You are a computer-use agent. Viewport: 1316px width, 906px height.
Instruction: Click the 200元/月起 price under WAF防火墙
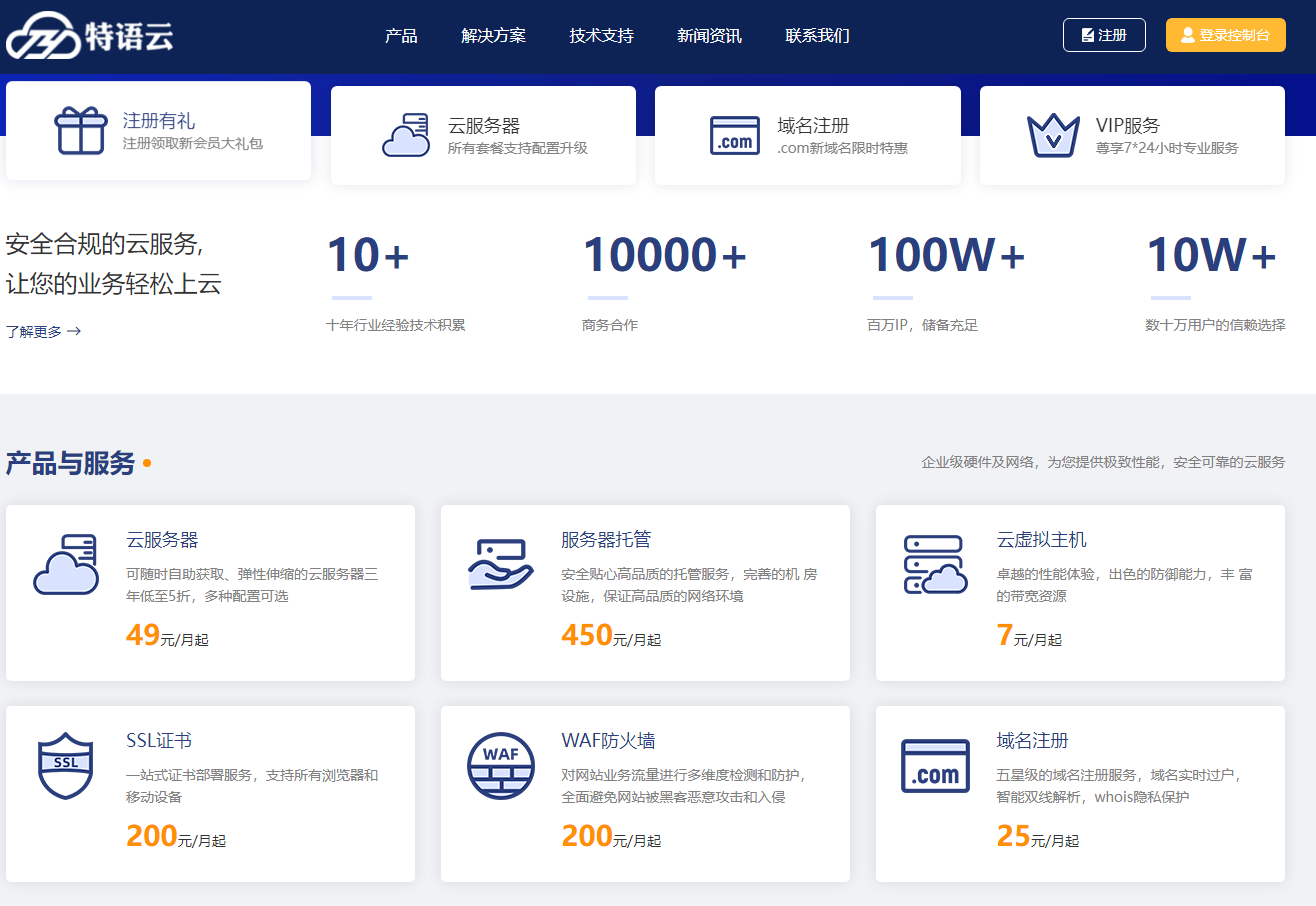tap(611, 836)
